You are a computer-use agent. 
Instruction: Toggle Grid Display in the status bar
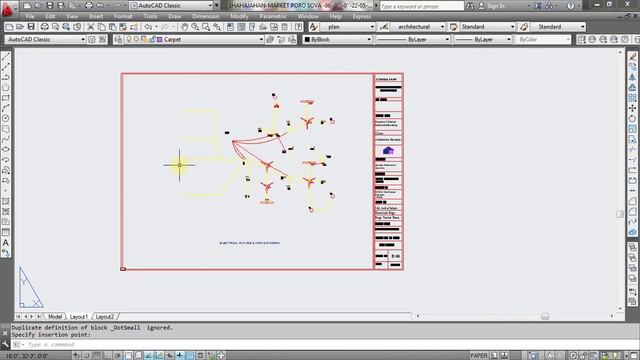97,356
